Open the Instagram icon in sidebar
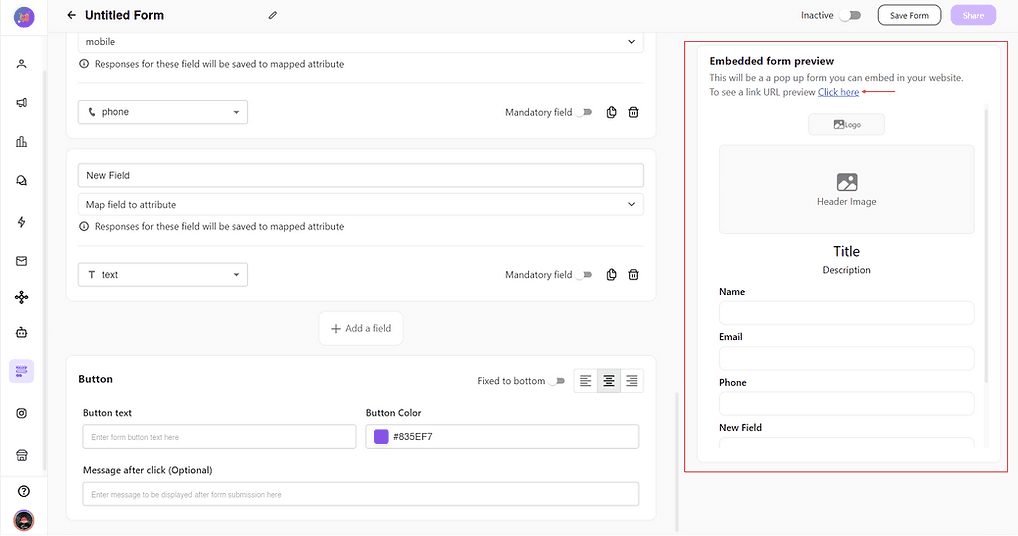 (21, 413)
